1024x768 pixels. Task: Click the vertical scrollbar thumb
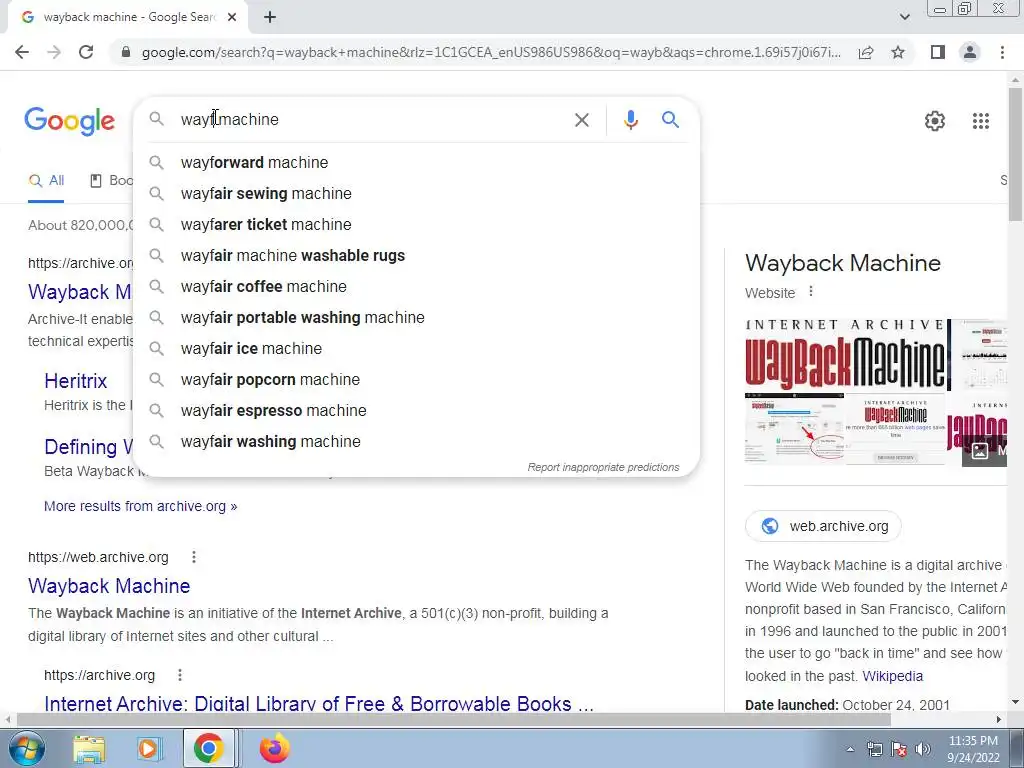(x=1015, y=153)
